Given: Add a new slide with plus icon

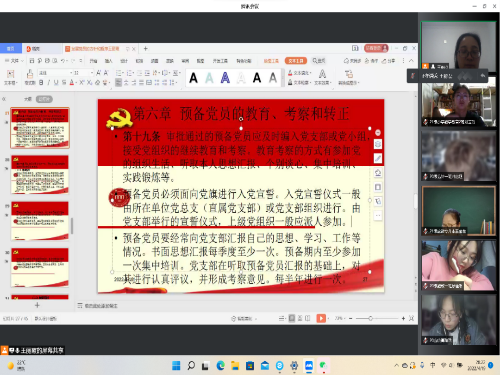Looking at the screenshot, I should pos(37,305).
